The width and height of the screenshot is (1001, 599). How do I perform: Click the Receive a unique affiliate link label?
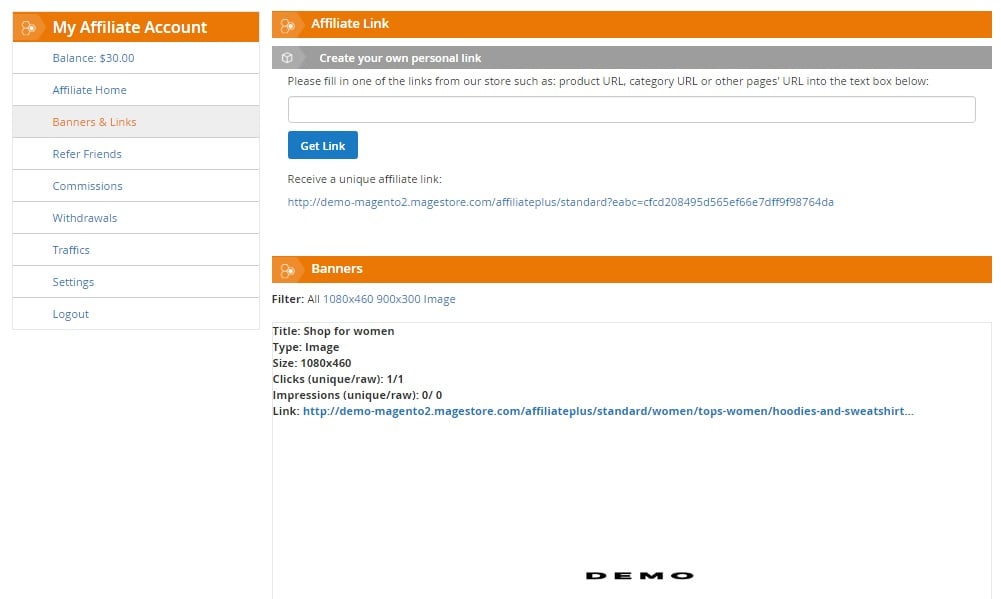365,179
